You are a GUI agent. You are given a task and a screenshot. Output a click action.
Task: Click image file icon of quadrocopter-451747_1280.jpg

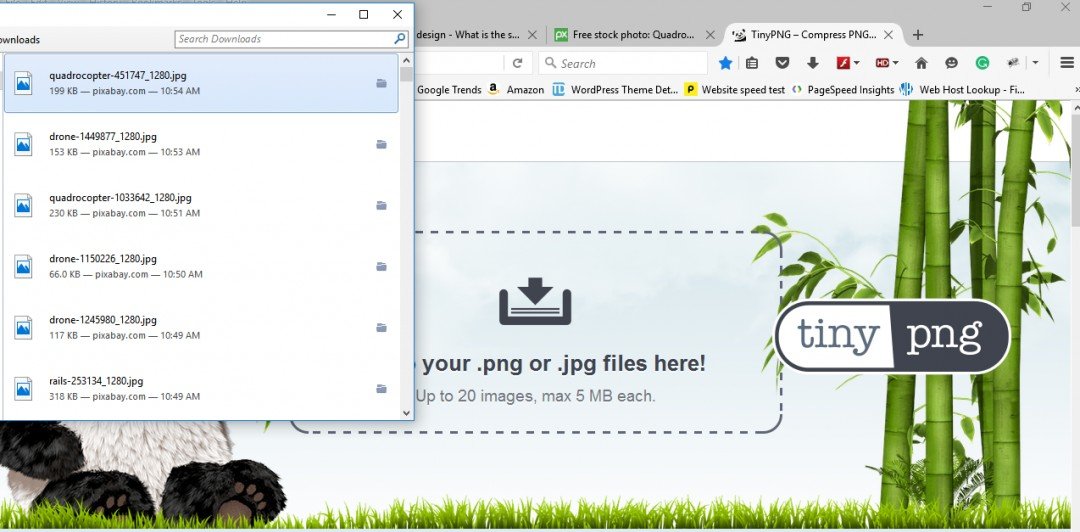click(23, 83)
